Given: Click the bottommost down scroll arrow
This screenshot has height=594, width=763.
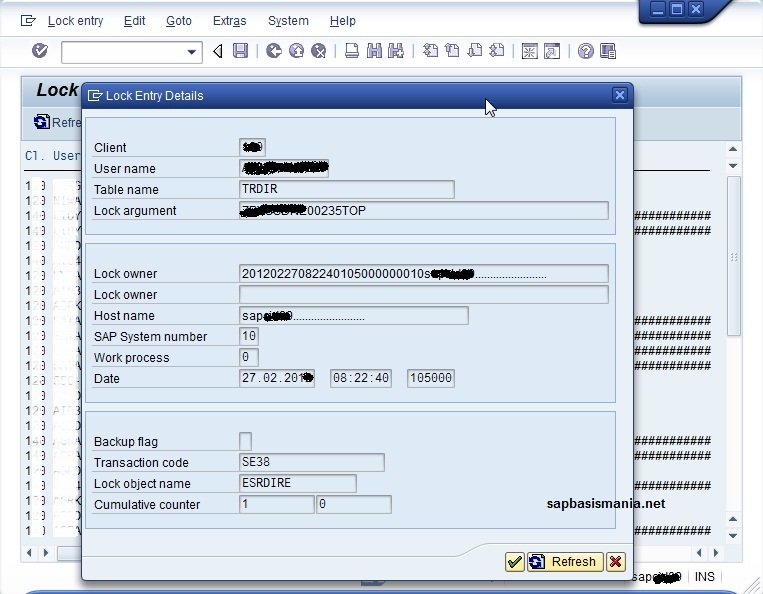Looking at the screenshot, I should (x=733, y=536).
